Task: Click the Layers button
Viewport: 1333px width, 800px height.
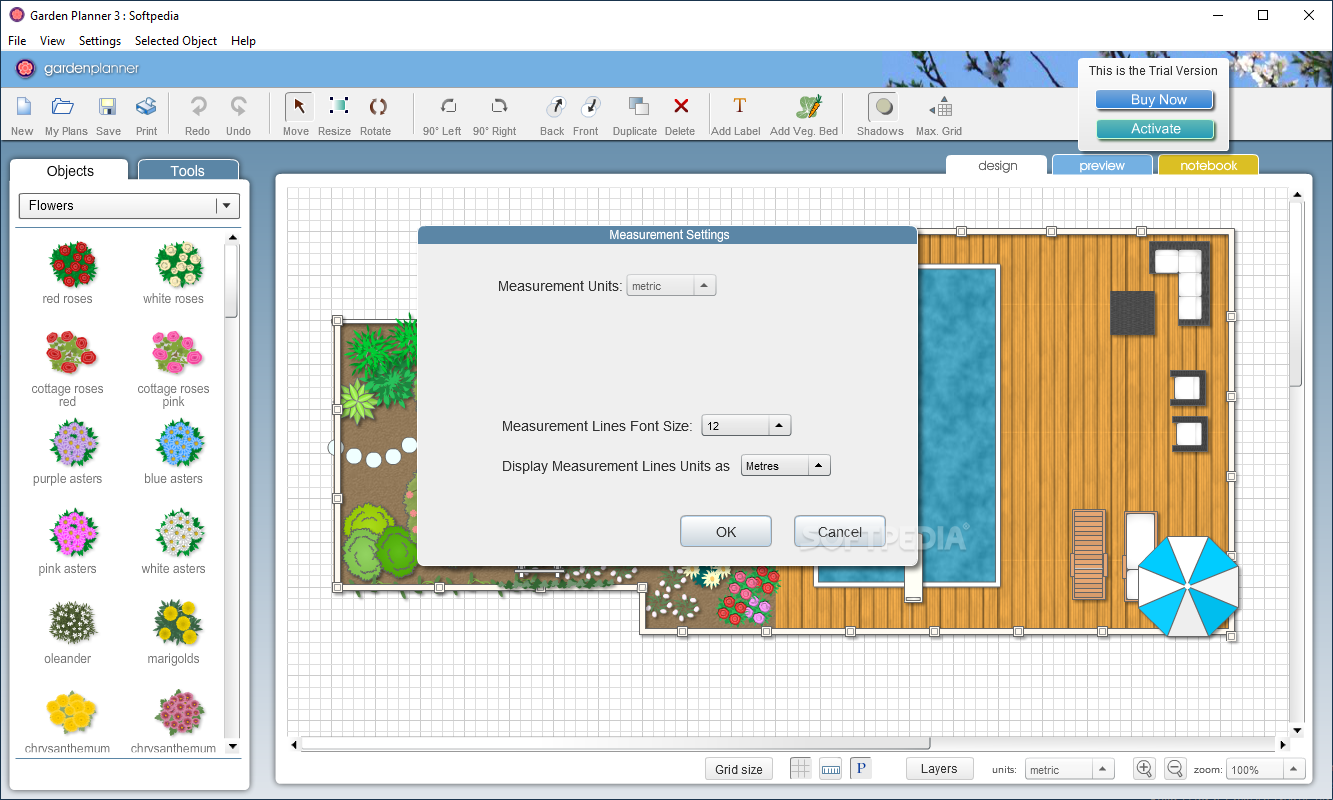Action: point(939,768)
